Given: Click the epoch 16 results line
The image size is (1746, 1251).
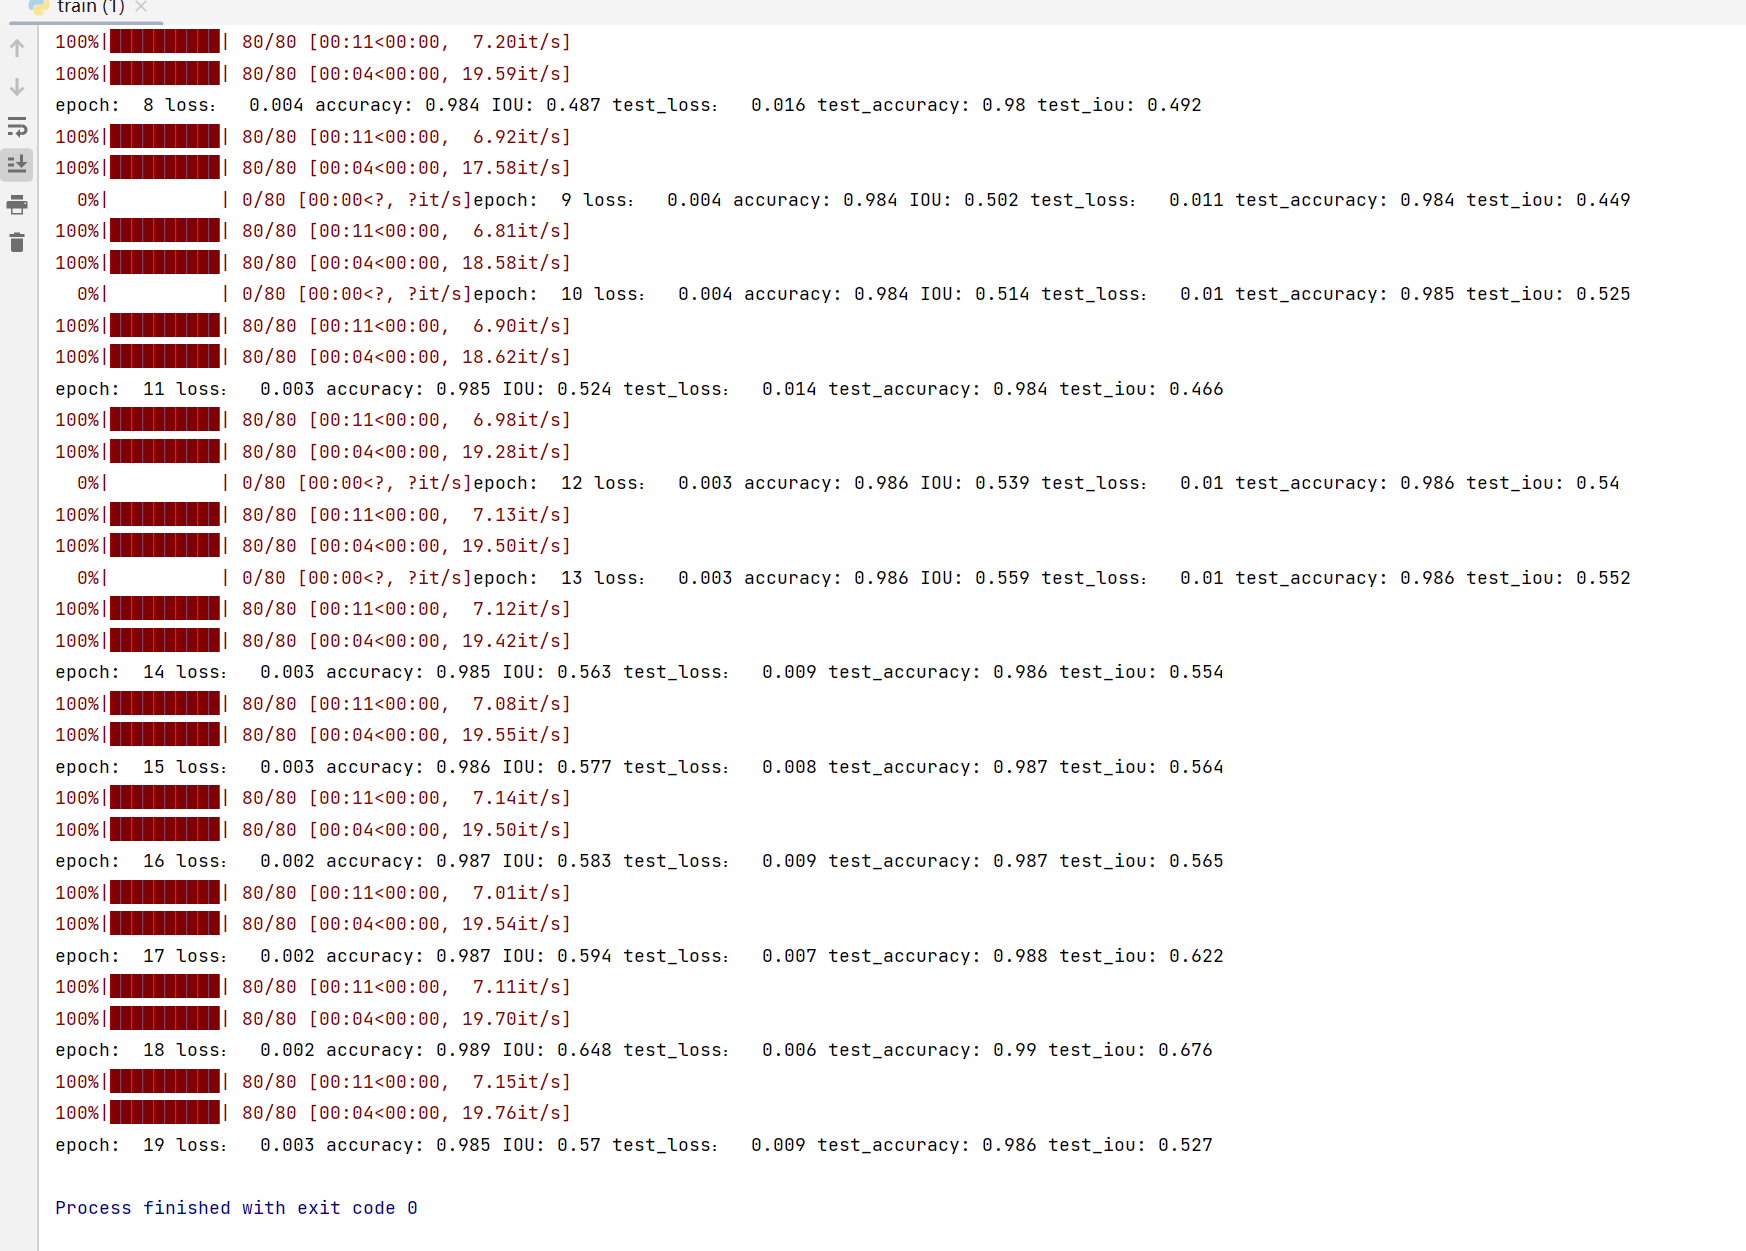Looking at the screenshot, I should click(639, 861).
